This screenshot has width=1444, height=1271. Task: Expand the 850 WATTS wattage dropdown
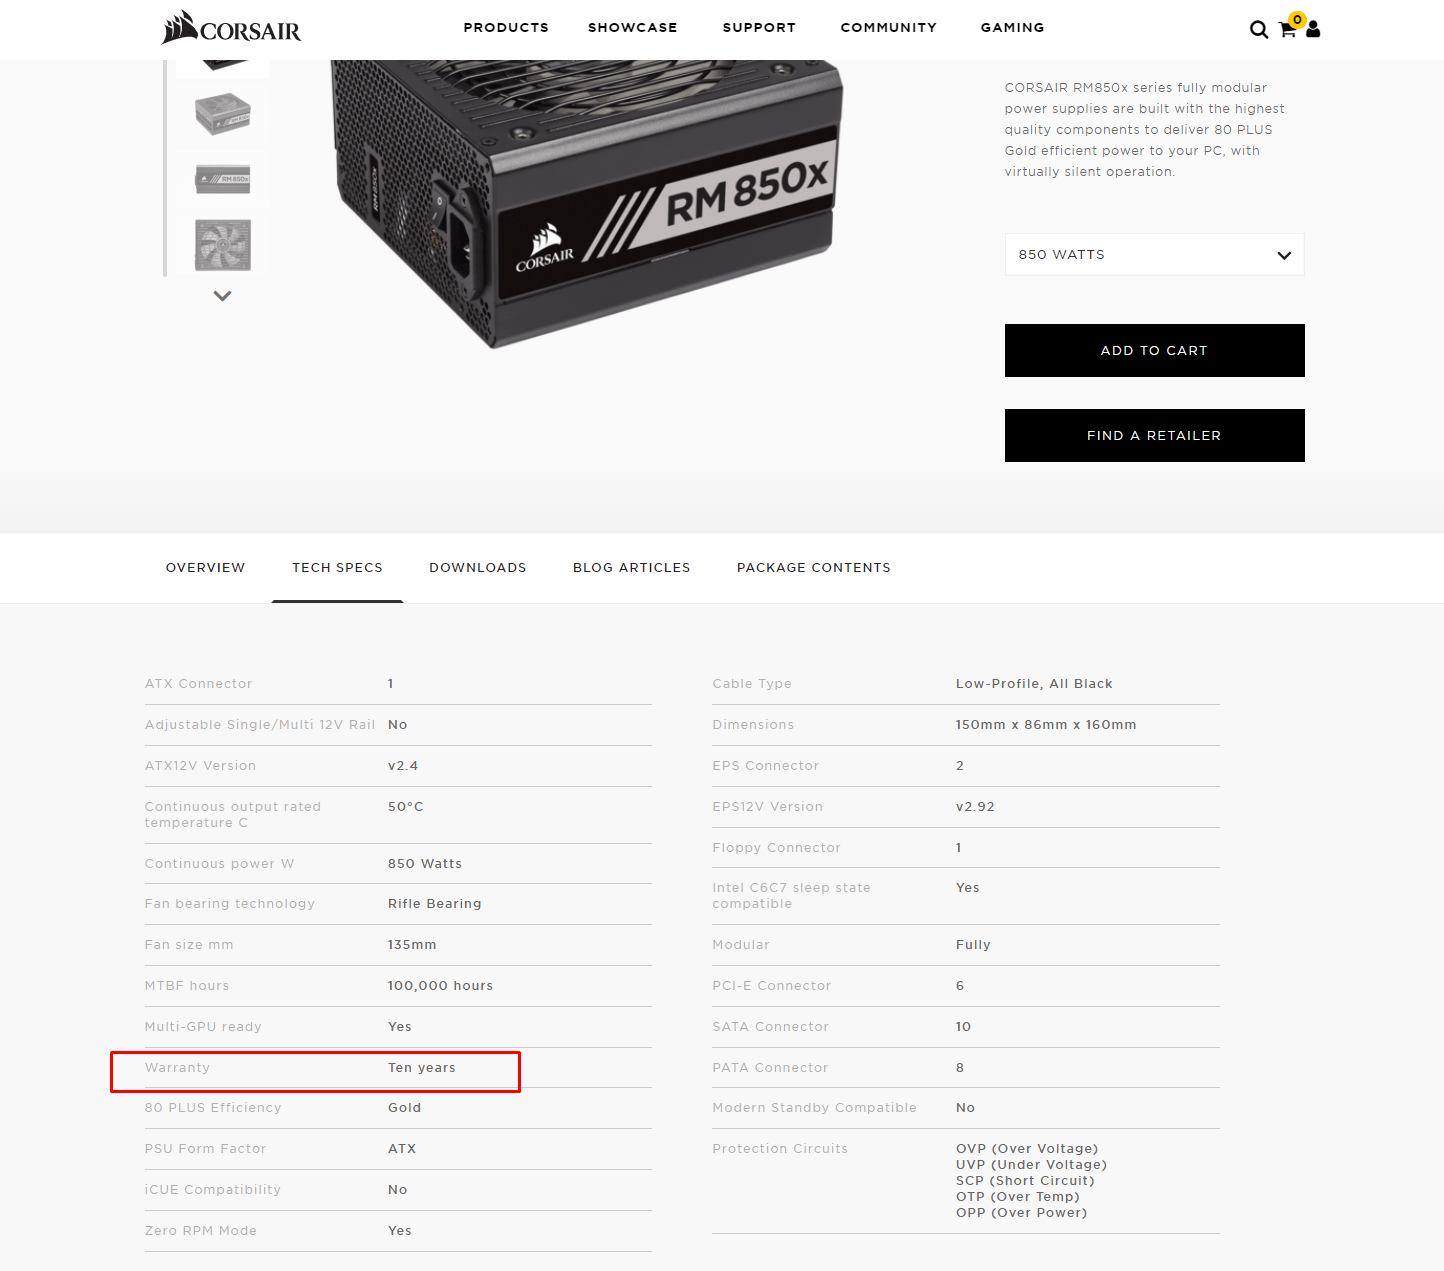(1154, 255)
